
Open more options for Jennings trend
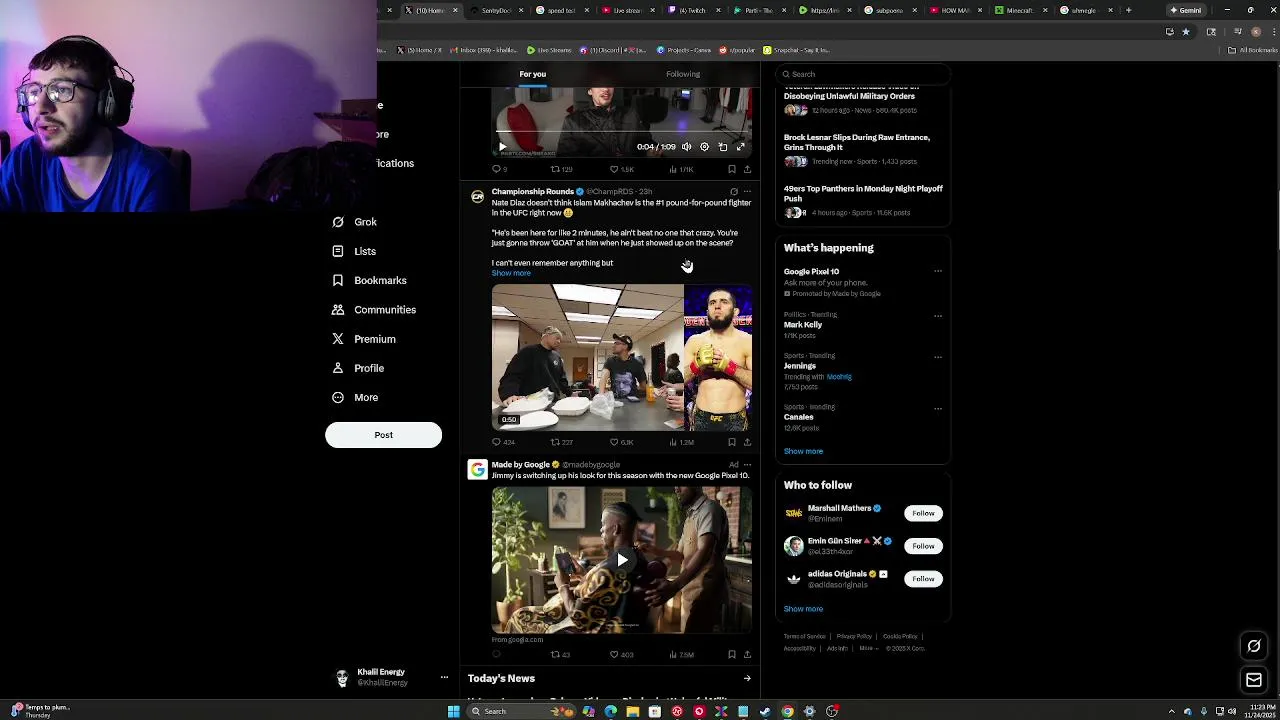(937, 357)
